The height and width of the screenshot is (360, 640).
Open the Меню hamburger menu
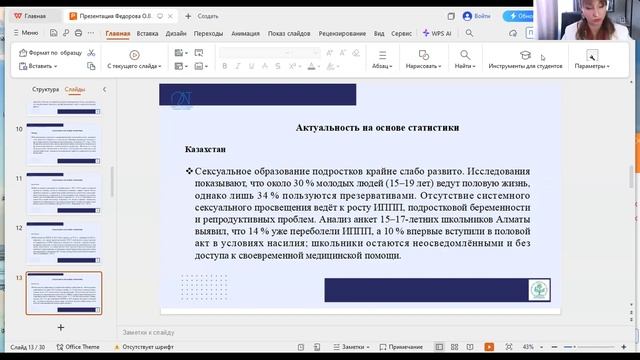click(x=26, y=33)
